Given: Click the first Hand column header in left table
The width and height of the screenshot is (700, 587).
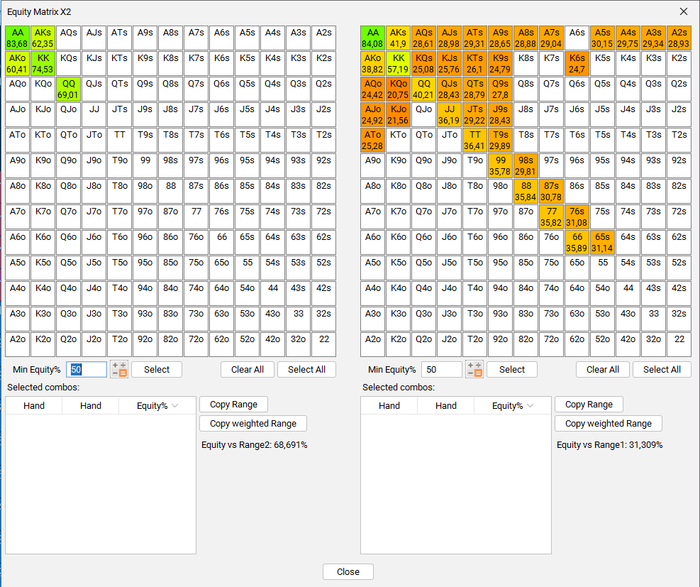Looking at the screenshot, I should 34,406.
